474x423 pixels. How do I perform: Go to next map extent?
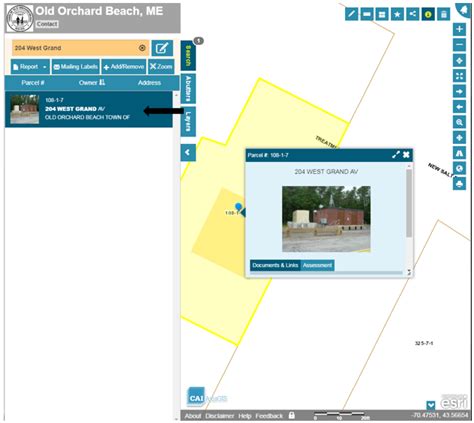(459, 91)
